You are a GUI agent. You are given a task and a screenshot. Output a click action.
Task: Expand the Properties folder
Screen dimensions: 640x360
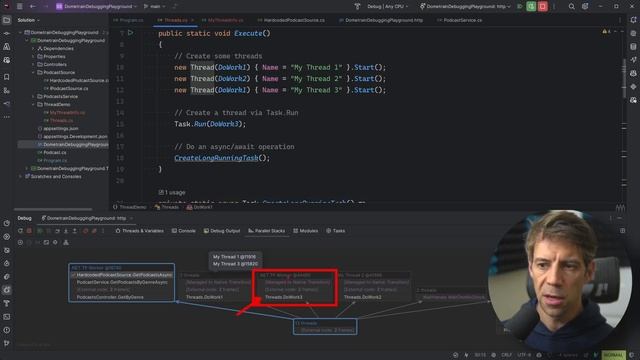[x=33, y=56]
